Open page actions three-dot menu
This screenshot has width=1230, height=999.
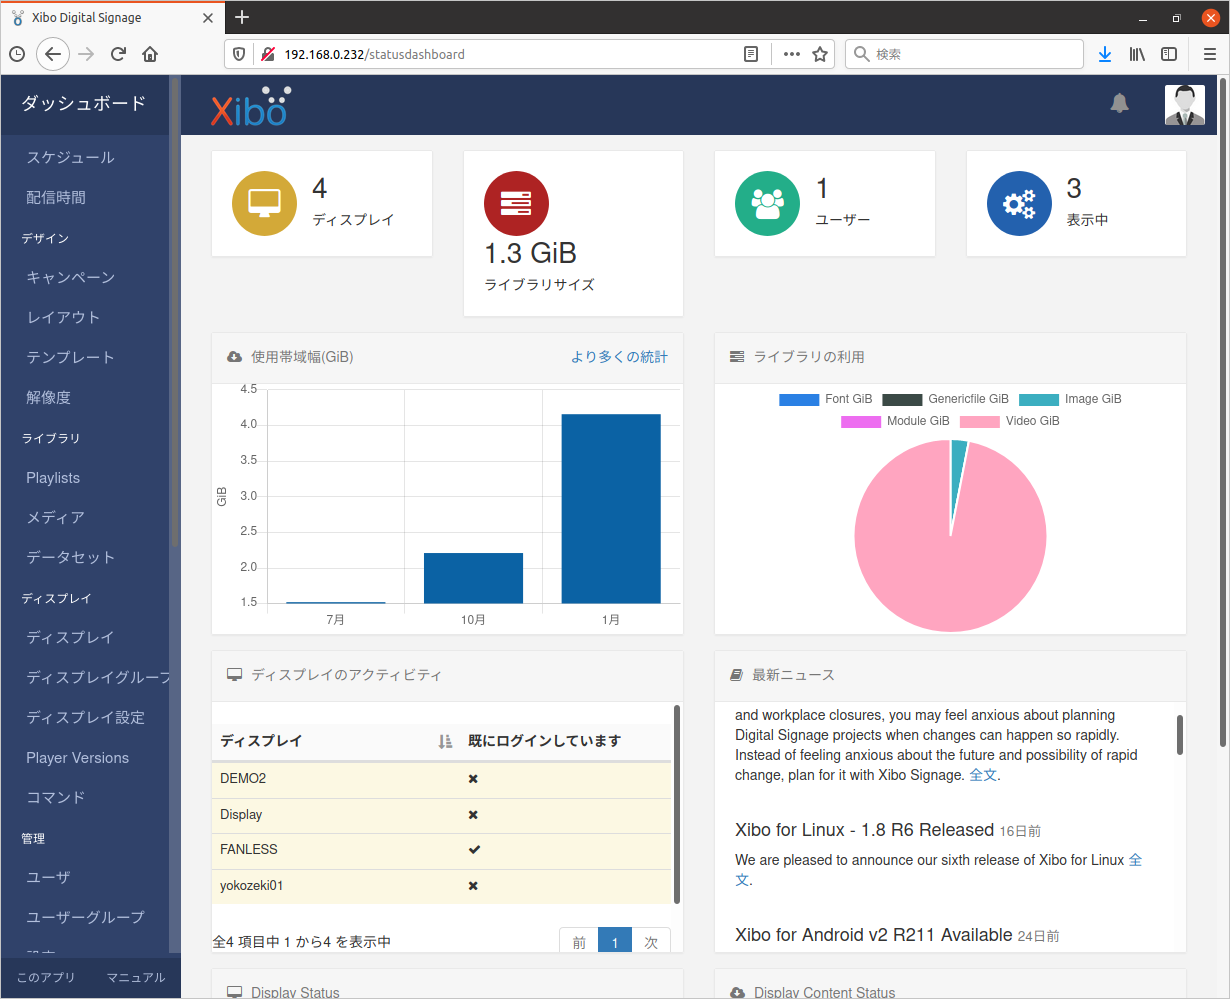pos(791,54)
